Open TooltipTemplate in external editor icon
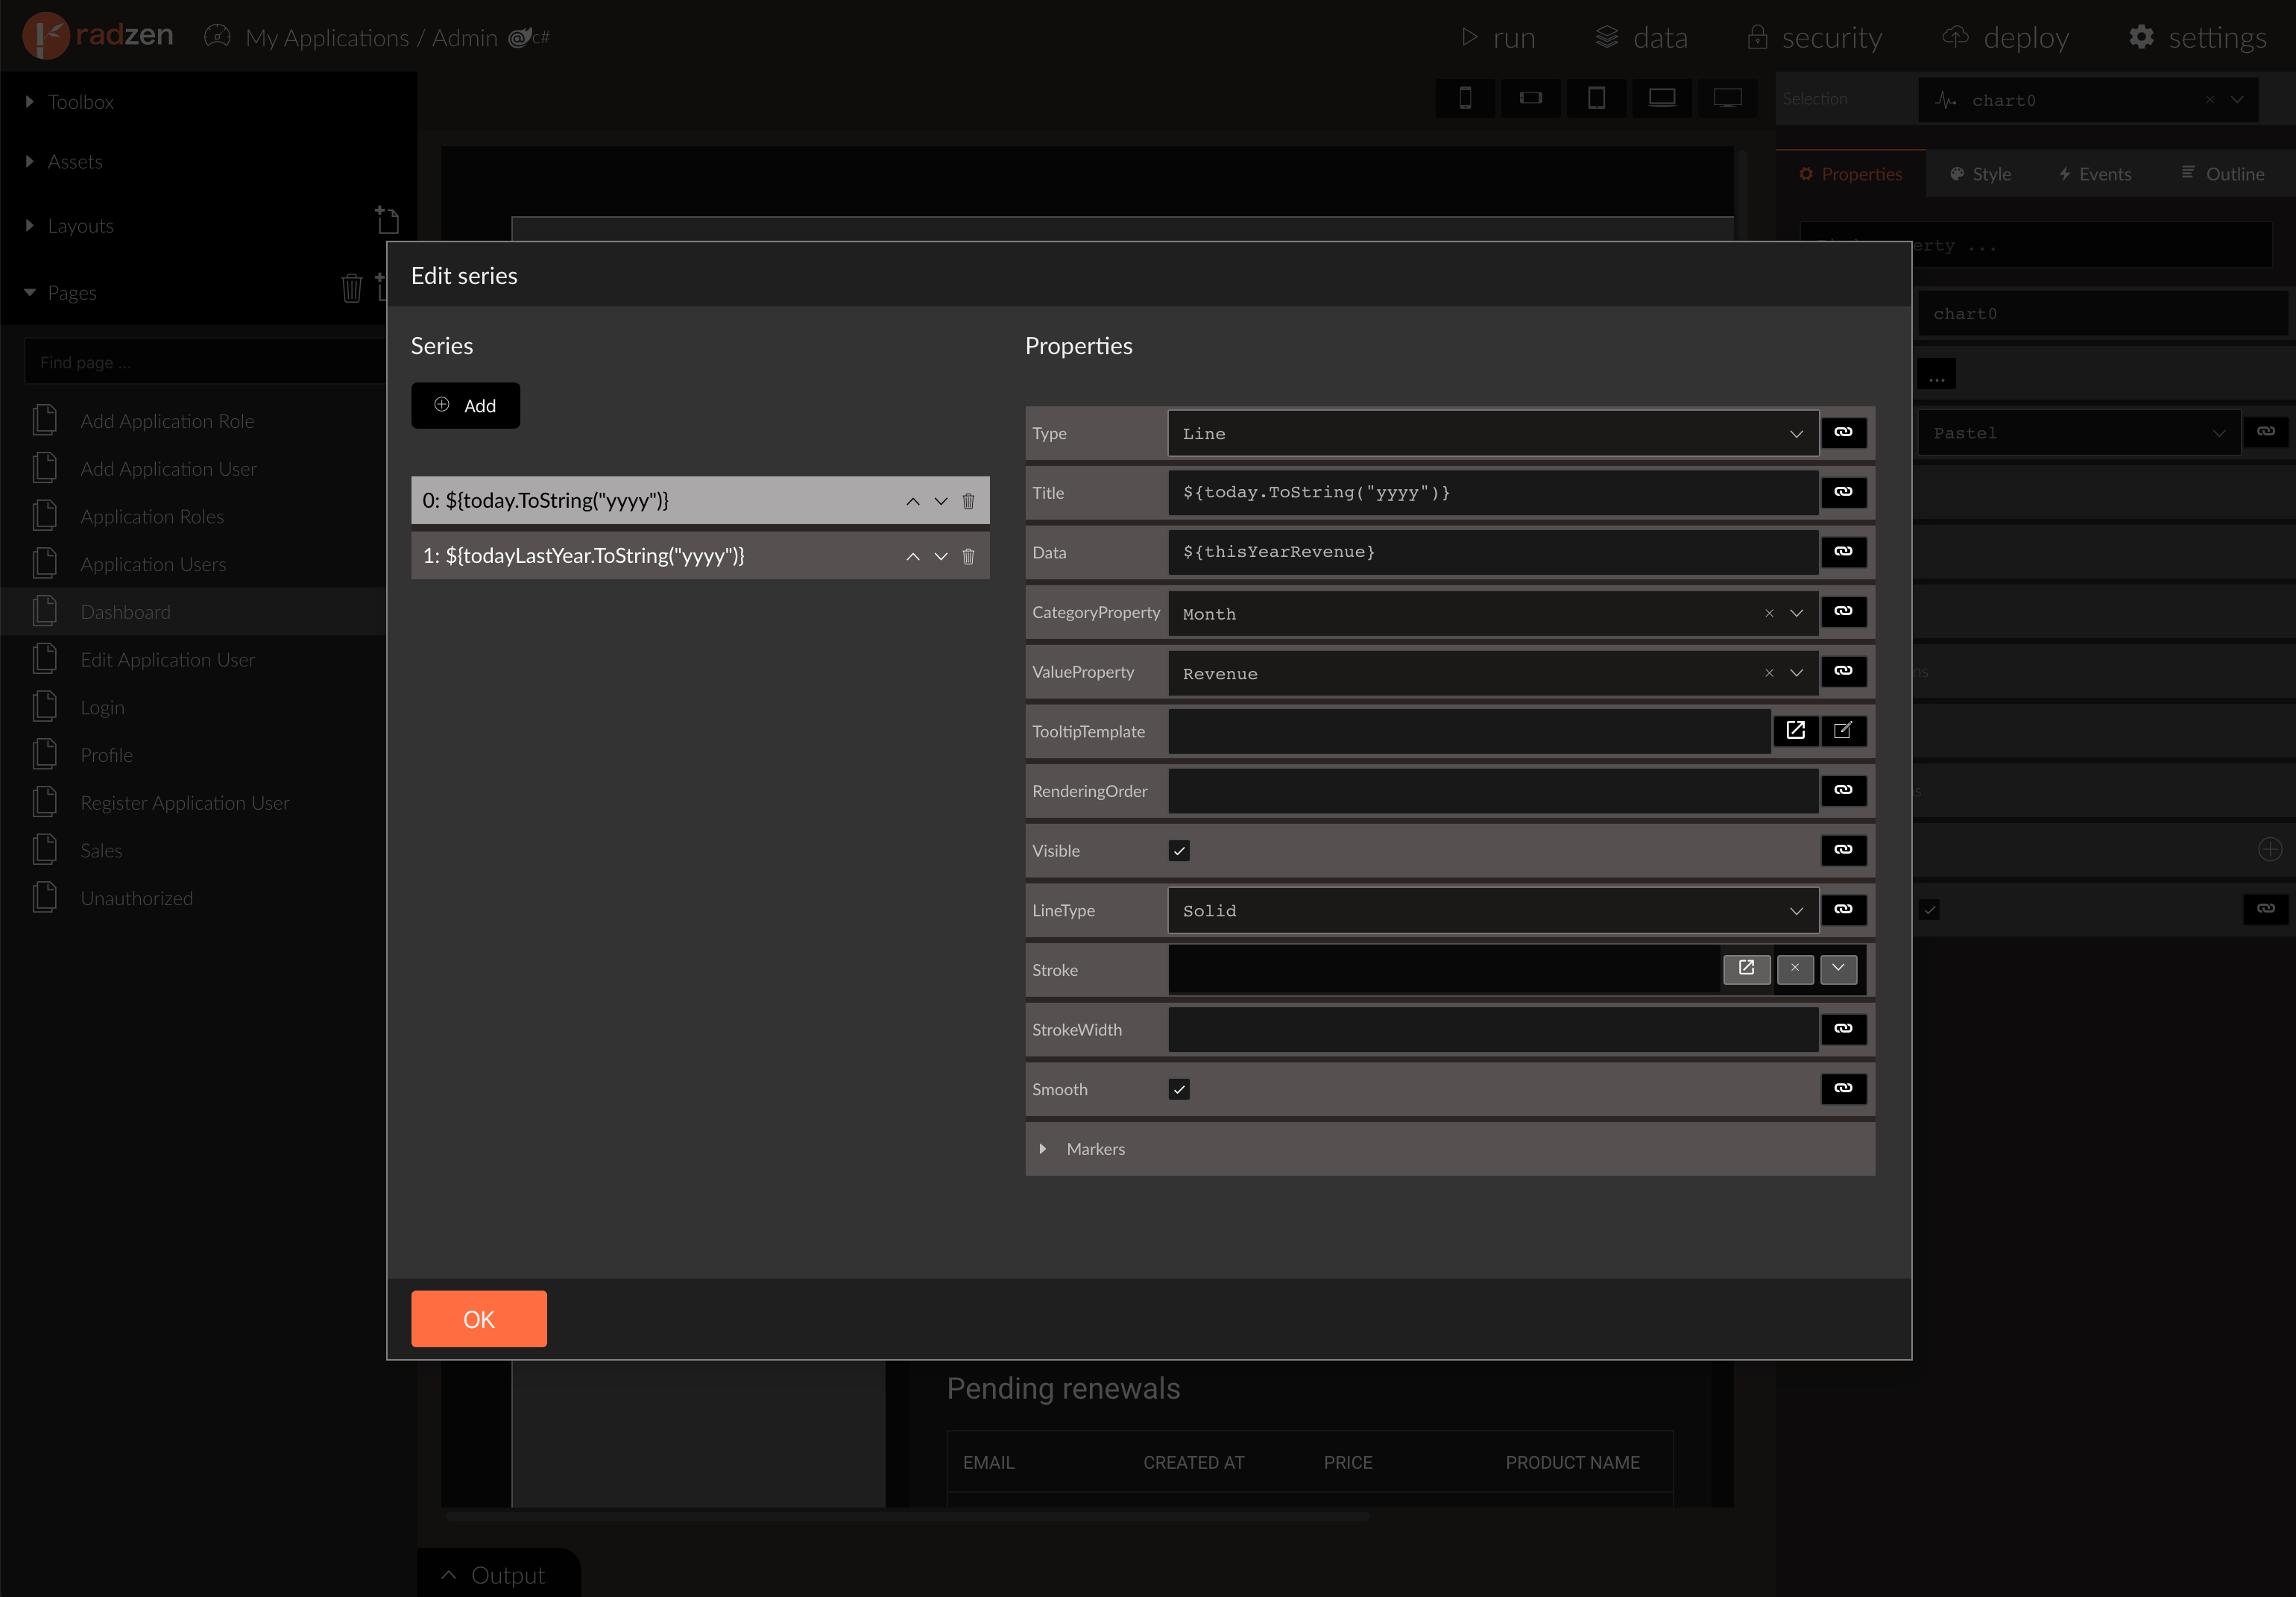Image resolution: width=2296 pixels, height=1597 pixels. [x=1795, y=731]
